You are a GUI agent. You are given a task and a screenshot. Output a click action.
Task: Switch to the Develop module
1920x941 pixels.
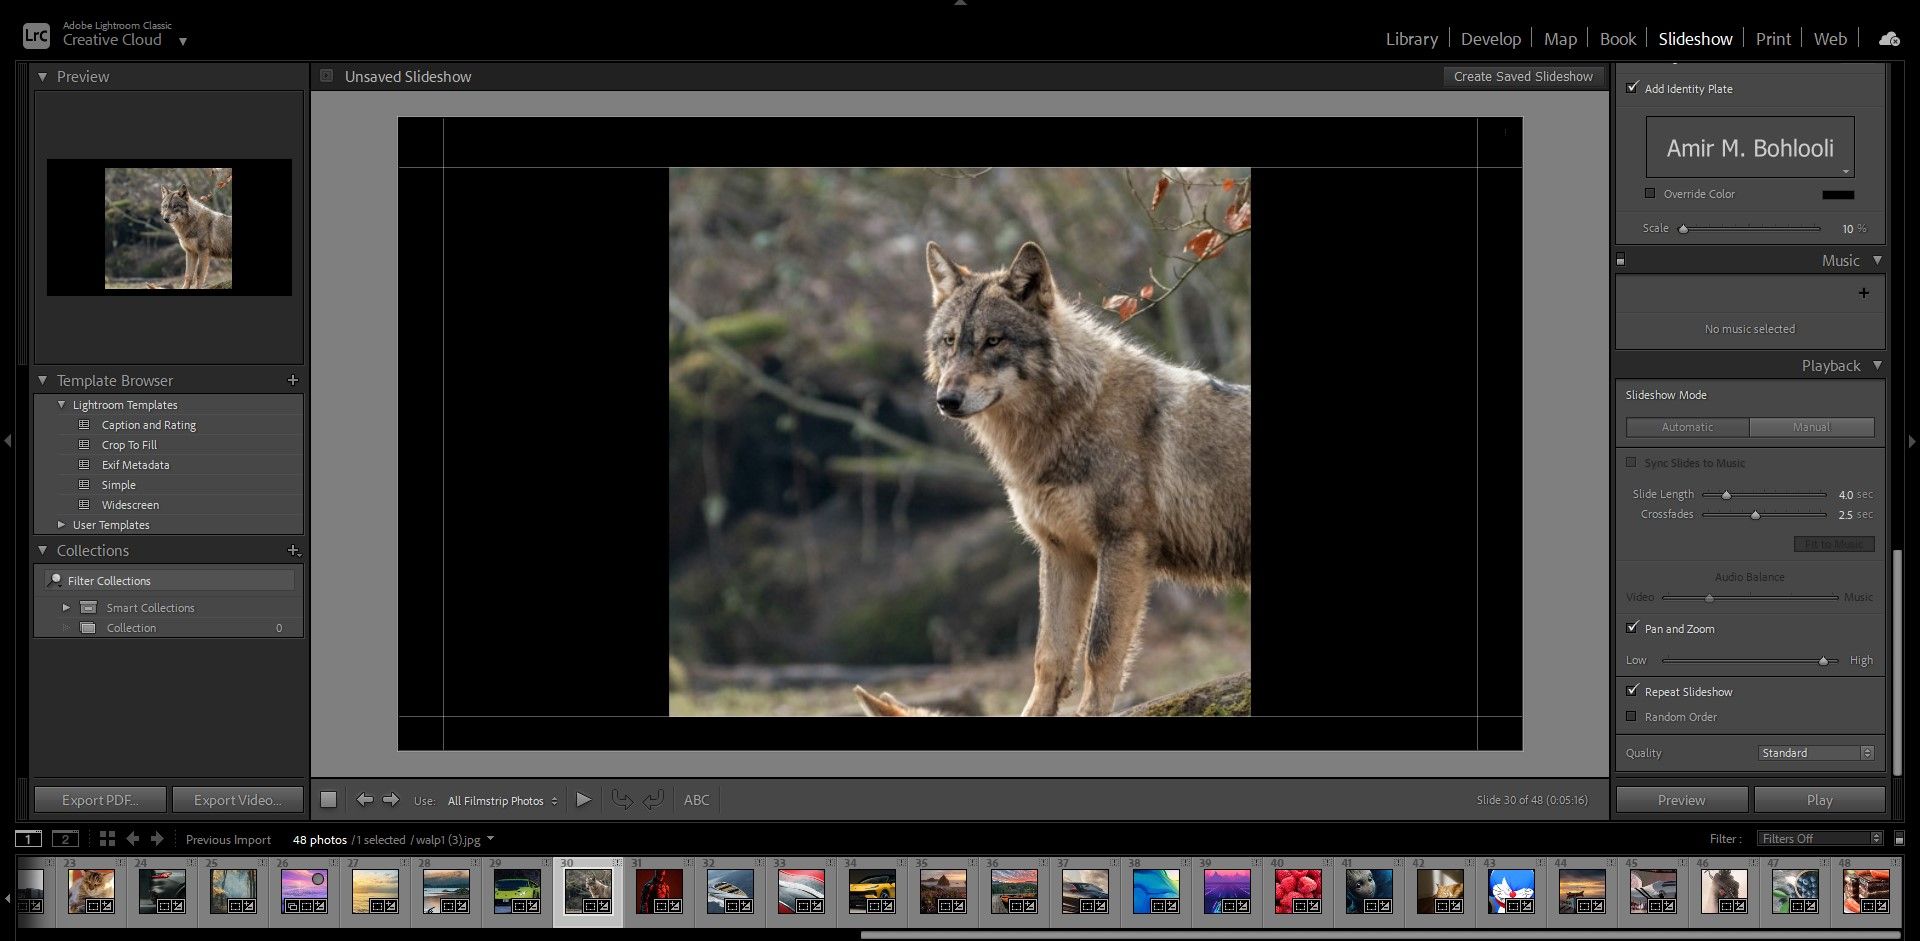click(x=1490, y=39)
